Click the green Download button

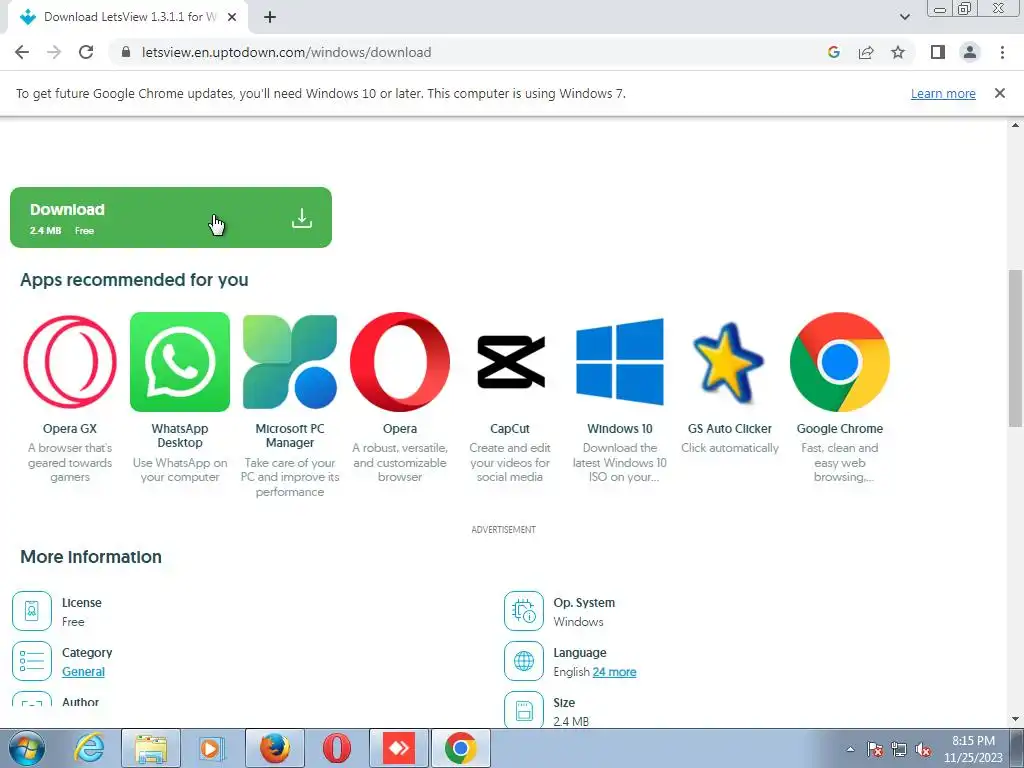(170, 217)
